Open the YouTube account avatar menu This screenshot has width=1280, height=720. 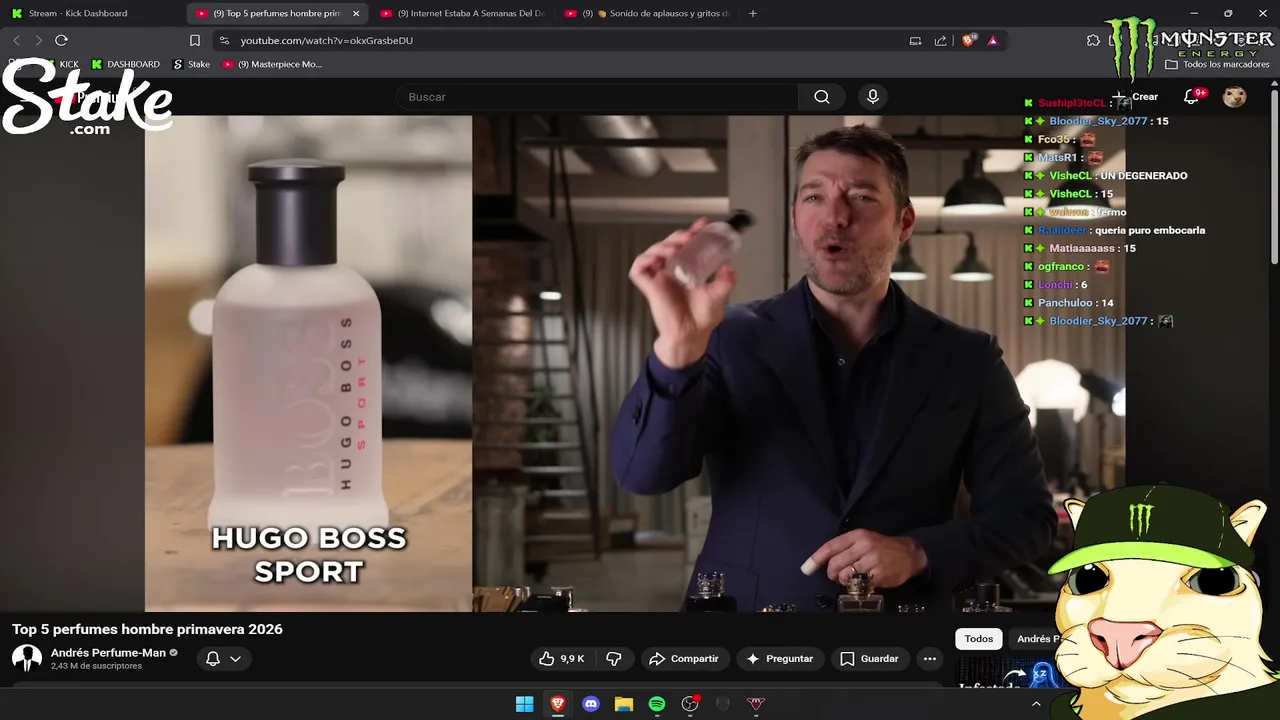(1235, 97)
